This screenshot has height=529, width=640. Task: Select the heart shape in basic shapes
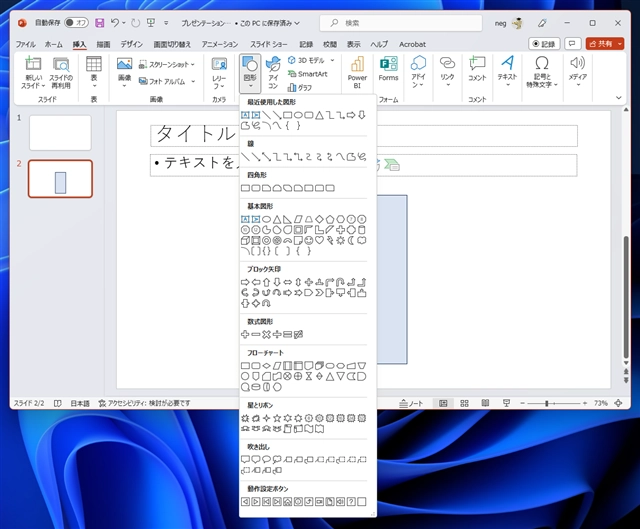point(319,240)
